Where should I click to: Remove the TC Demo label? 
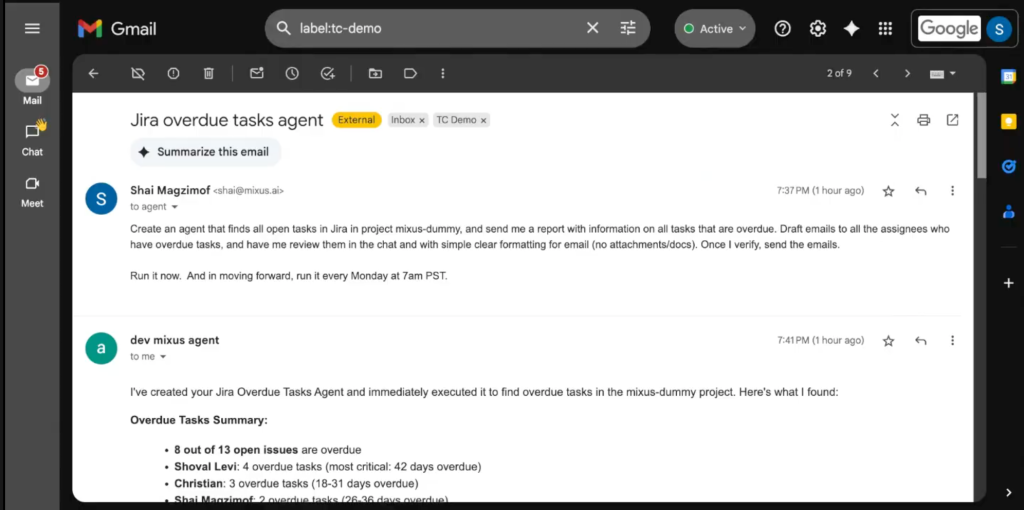pos(484,120)
